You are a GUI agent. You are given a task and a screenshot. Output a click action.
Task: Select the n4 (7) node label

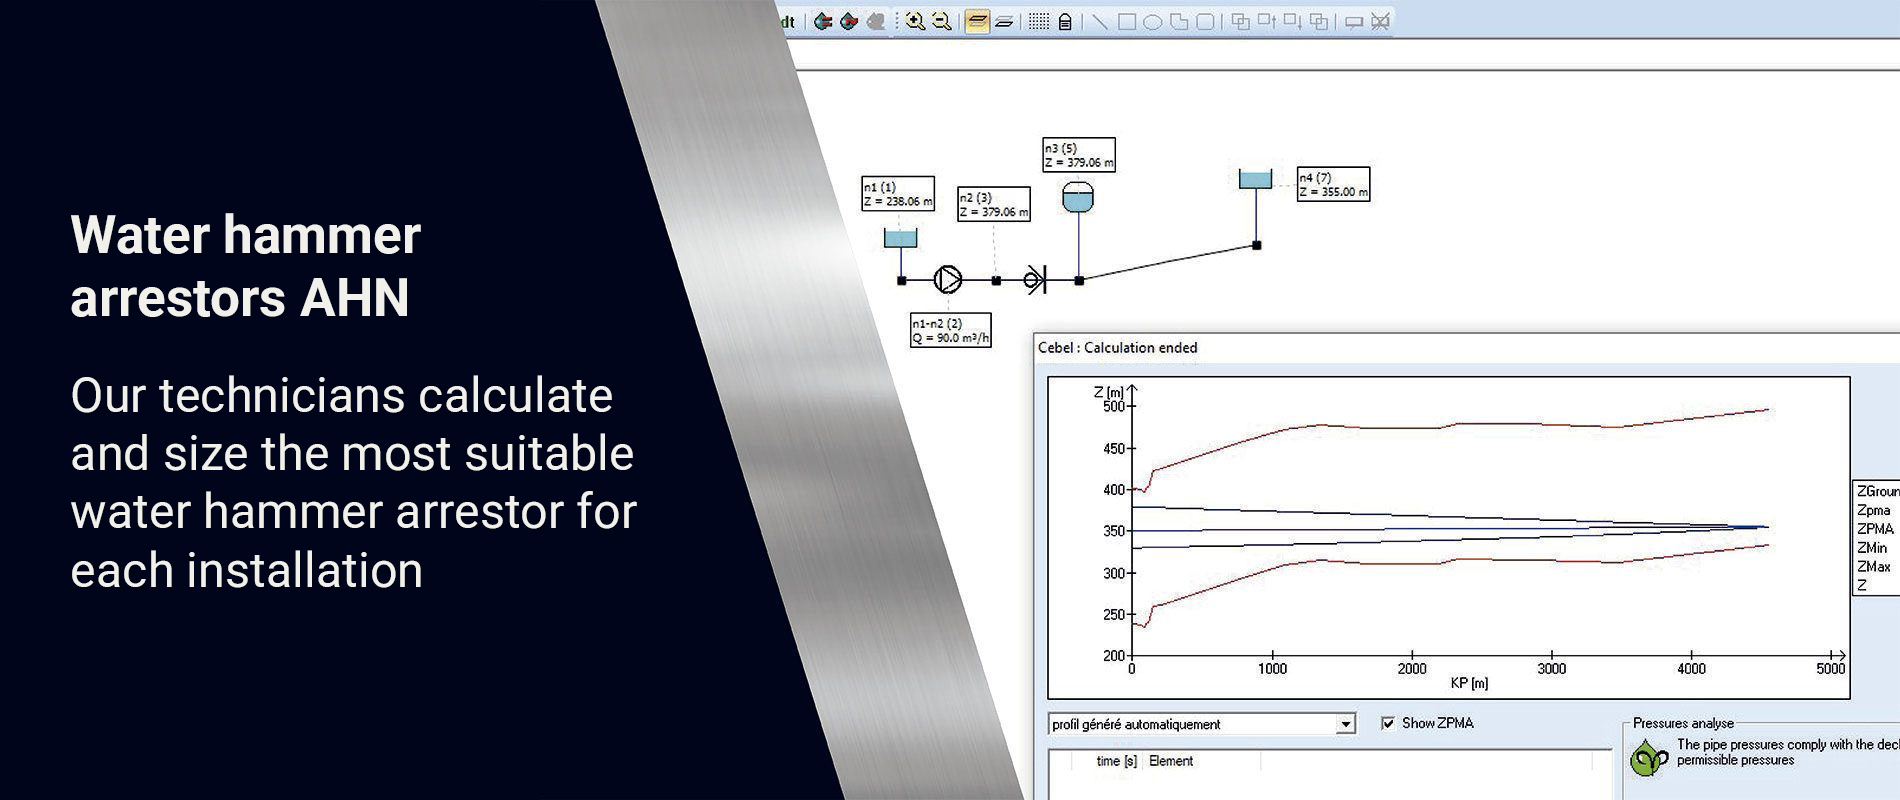click(1333, 185)
